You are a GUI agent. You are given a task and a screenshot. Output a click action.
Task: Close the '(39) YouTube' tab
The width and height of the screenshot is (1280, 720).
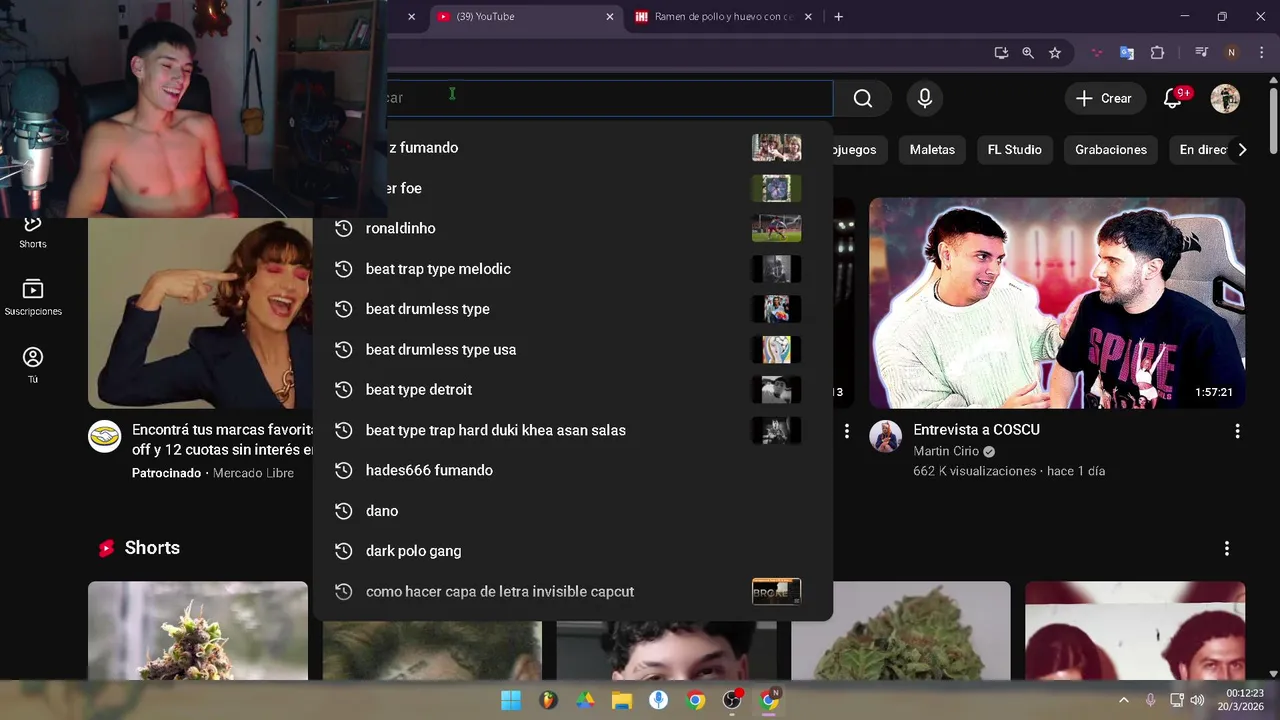click(610, 16)
